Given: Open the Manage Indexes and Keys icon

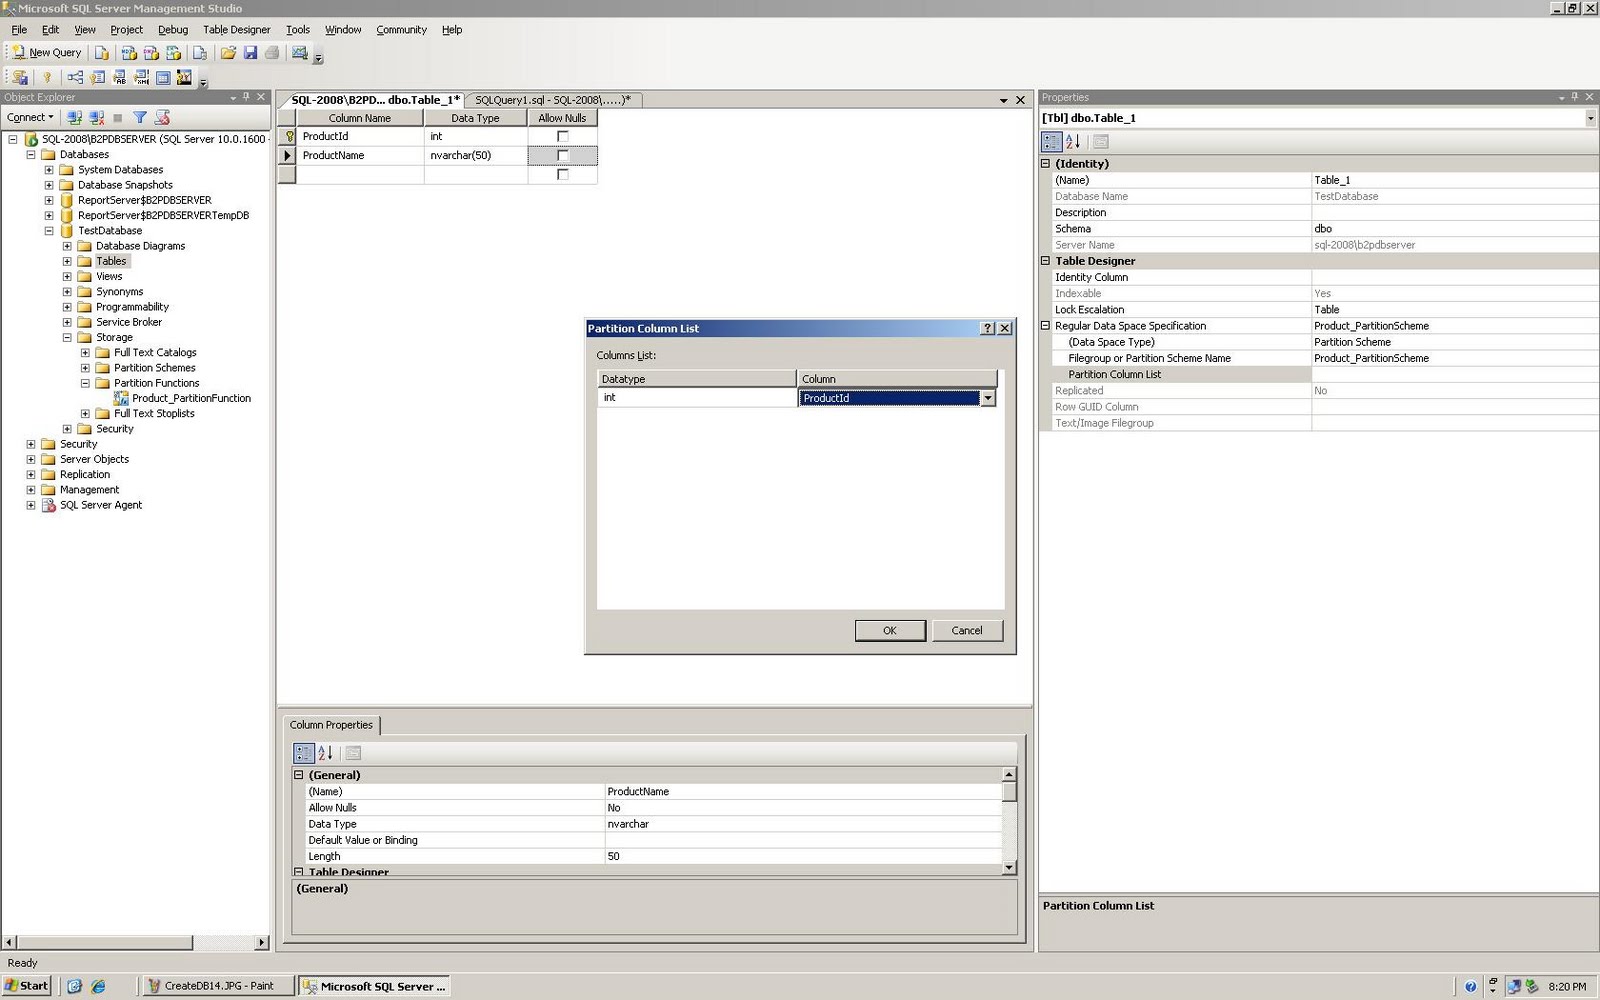Looking at the screenshot, I should coord(97,77).
